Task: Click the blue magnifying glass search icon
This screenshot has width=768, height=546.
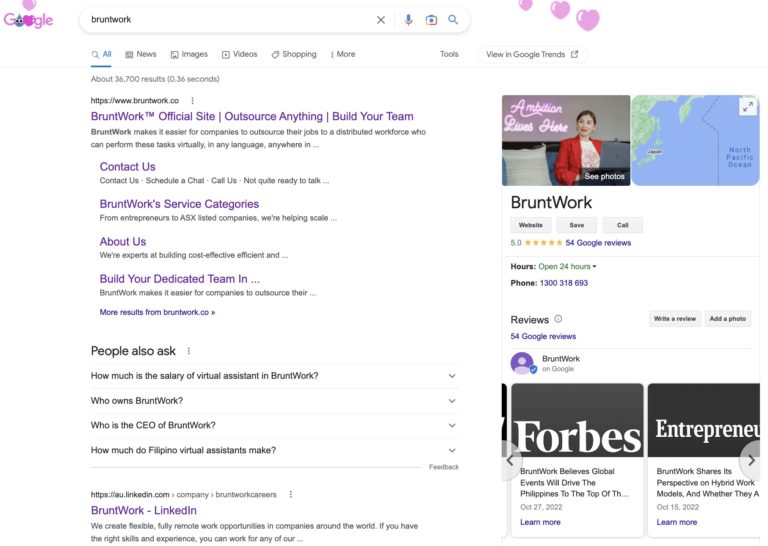Action: (x=453, y=20)
